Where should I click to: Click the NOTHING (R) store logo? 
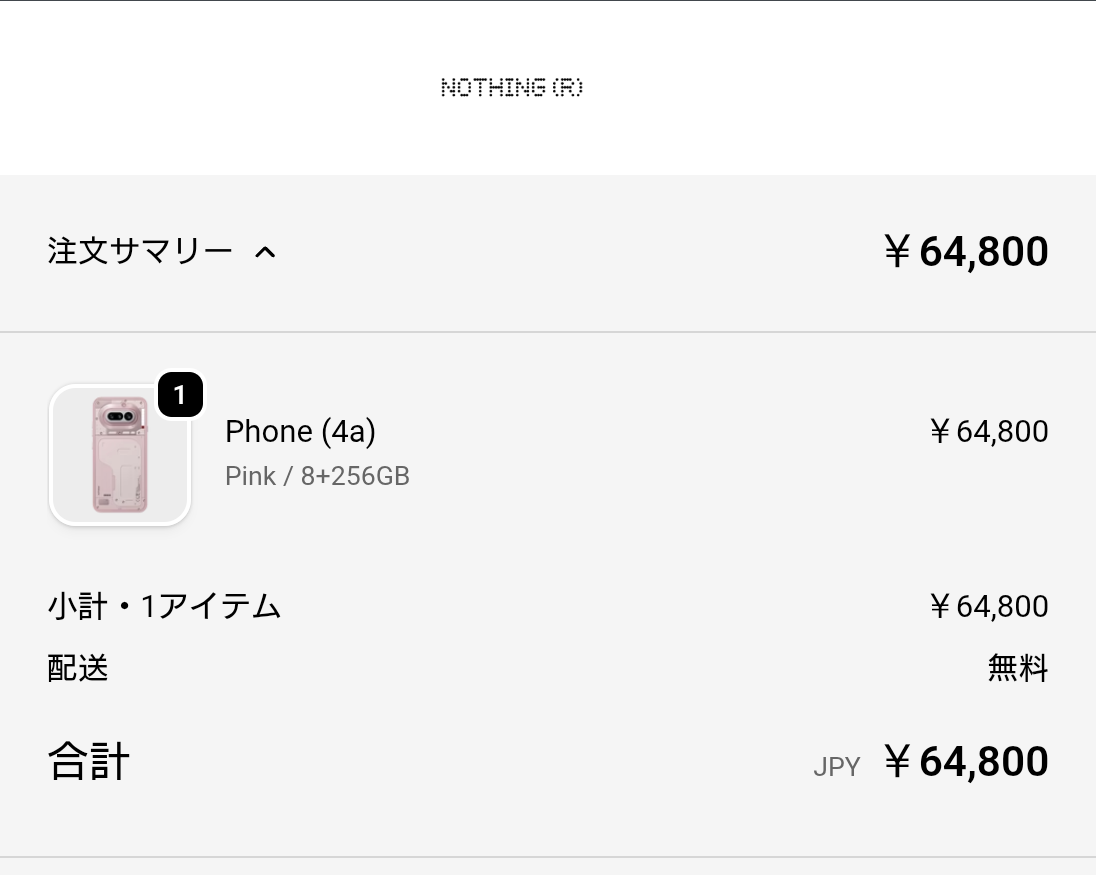(511, 88)
